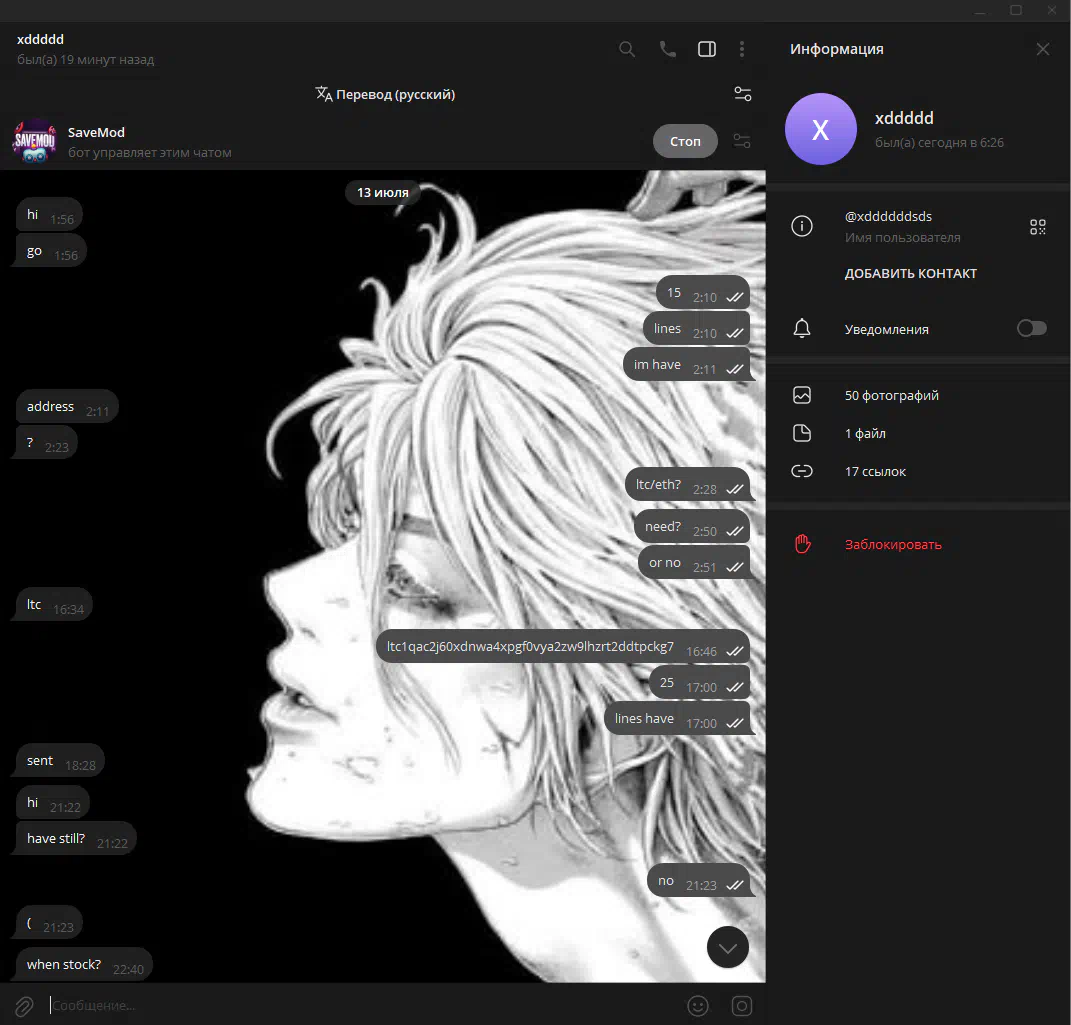Click the chat header name xddddd
The image size is (1071, 1025).
coord(40,40)
